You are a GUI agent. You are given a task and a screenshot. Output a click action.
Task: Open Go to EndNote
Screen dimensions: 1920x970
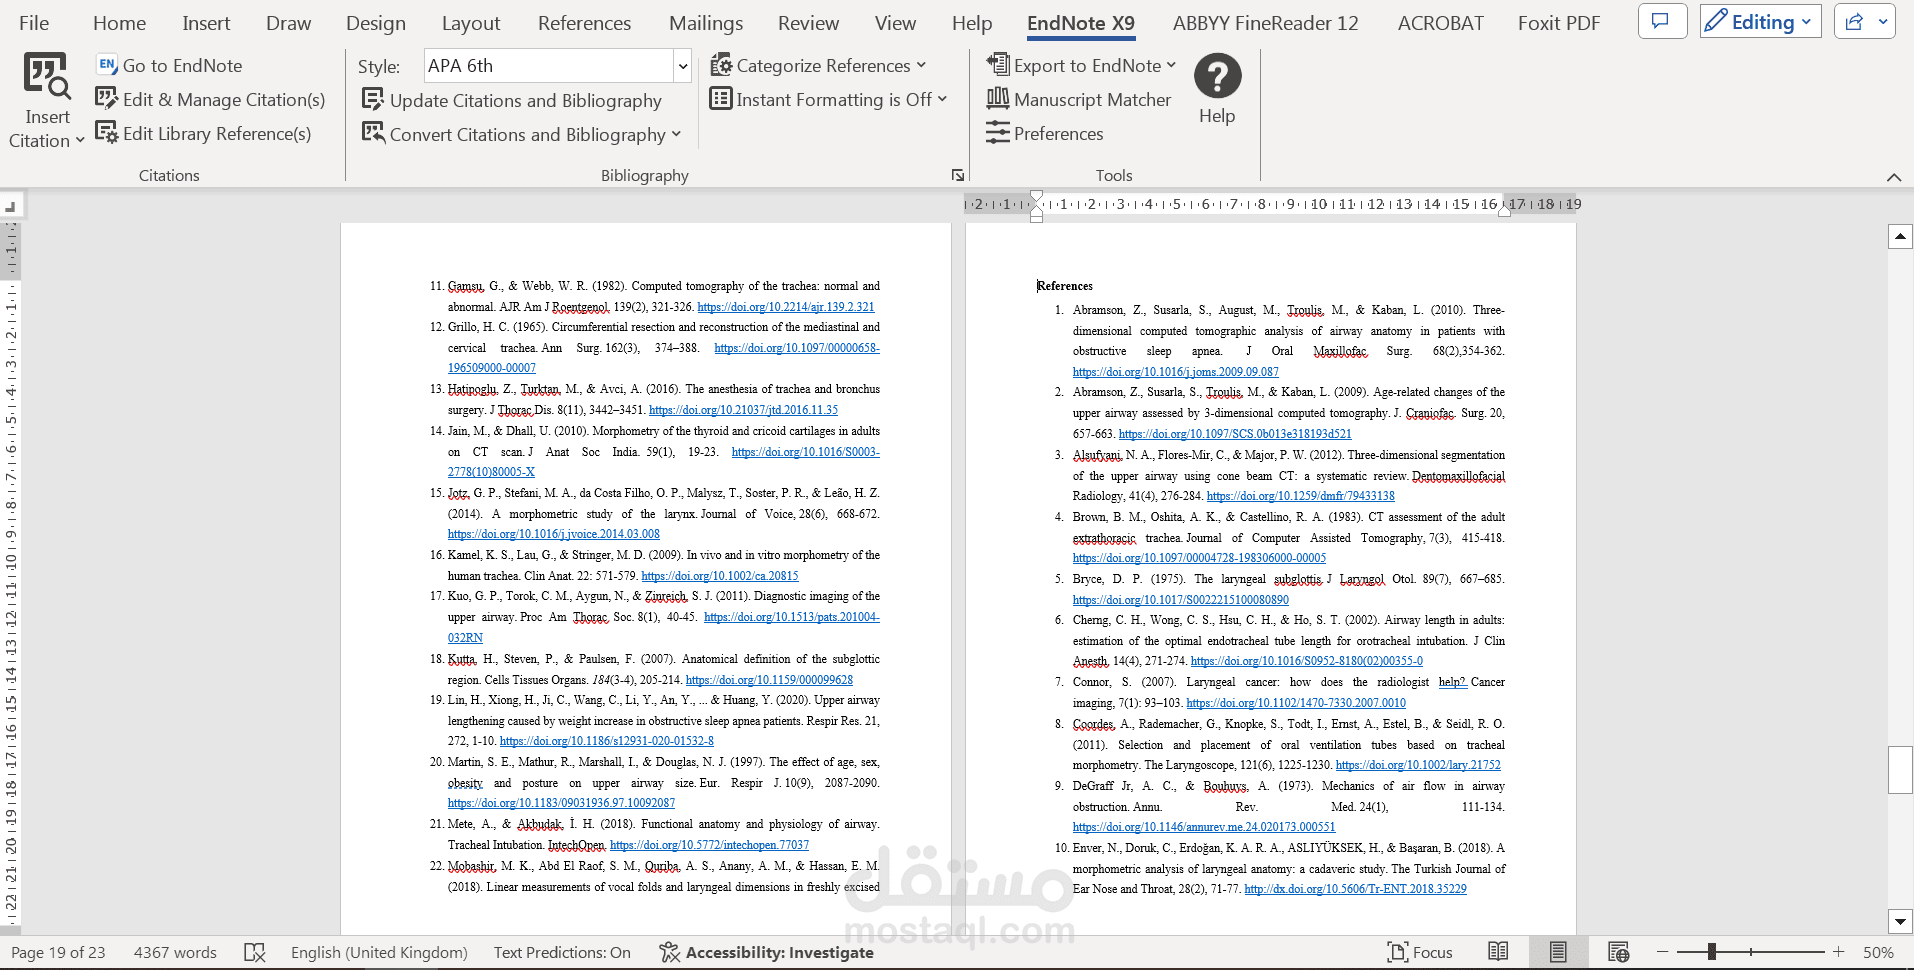point(169,66)
